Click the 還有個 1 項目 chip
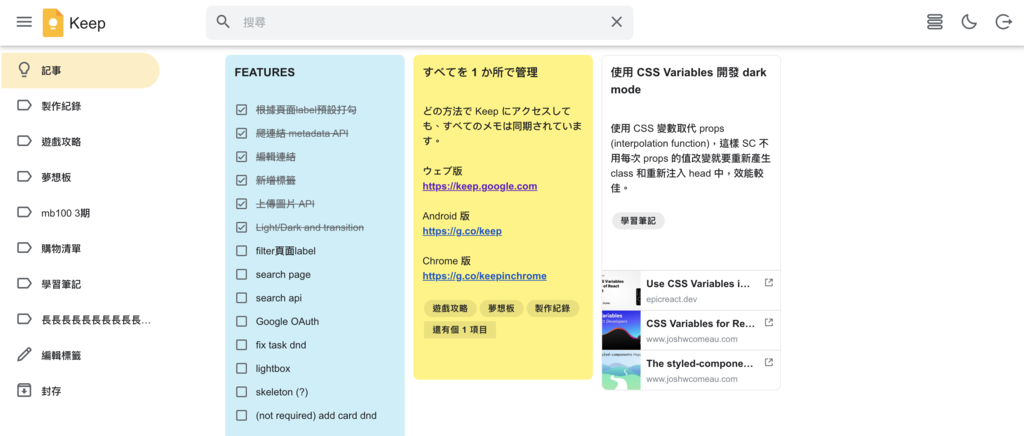The height and width of the screenshot is (436, 1024). coord(460,330)
